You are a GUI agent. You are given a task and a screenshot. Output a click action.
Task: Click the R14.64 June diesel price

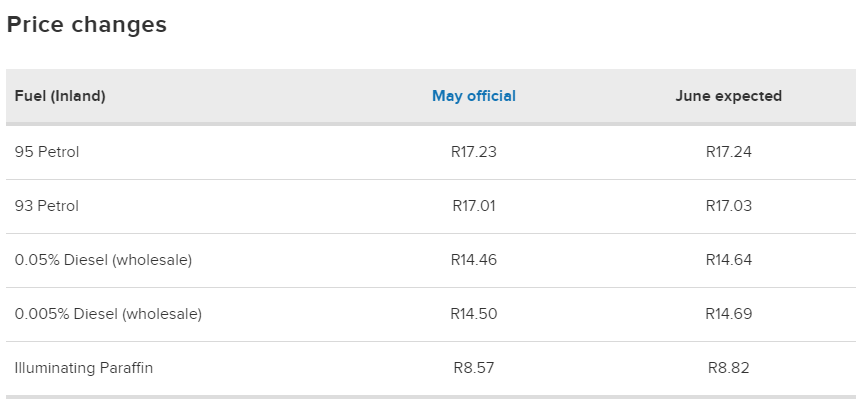point(728,260)
